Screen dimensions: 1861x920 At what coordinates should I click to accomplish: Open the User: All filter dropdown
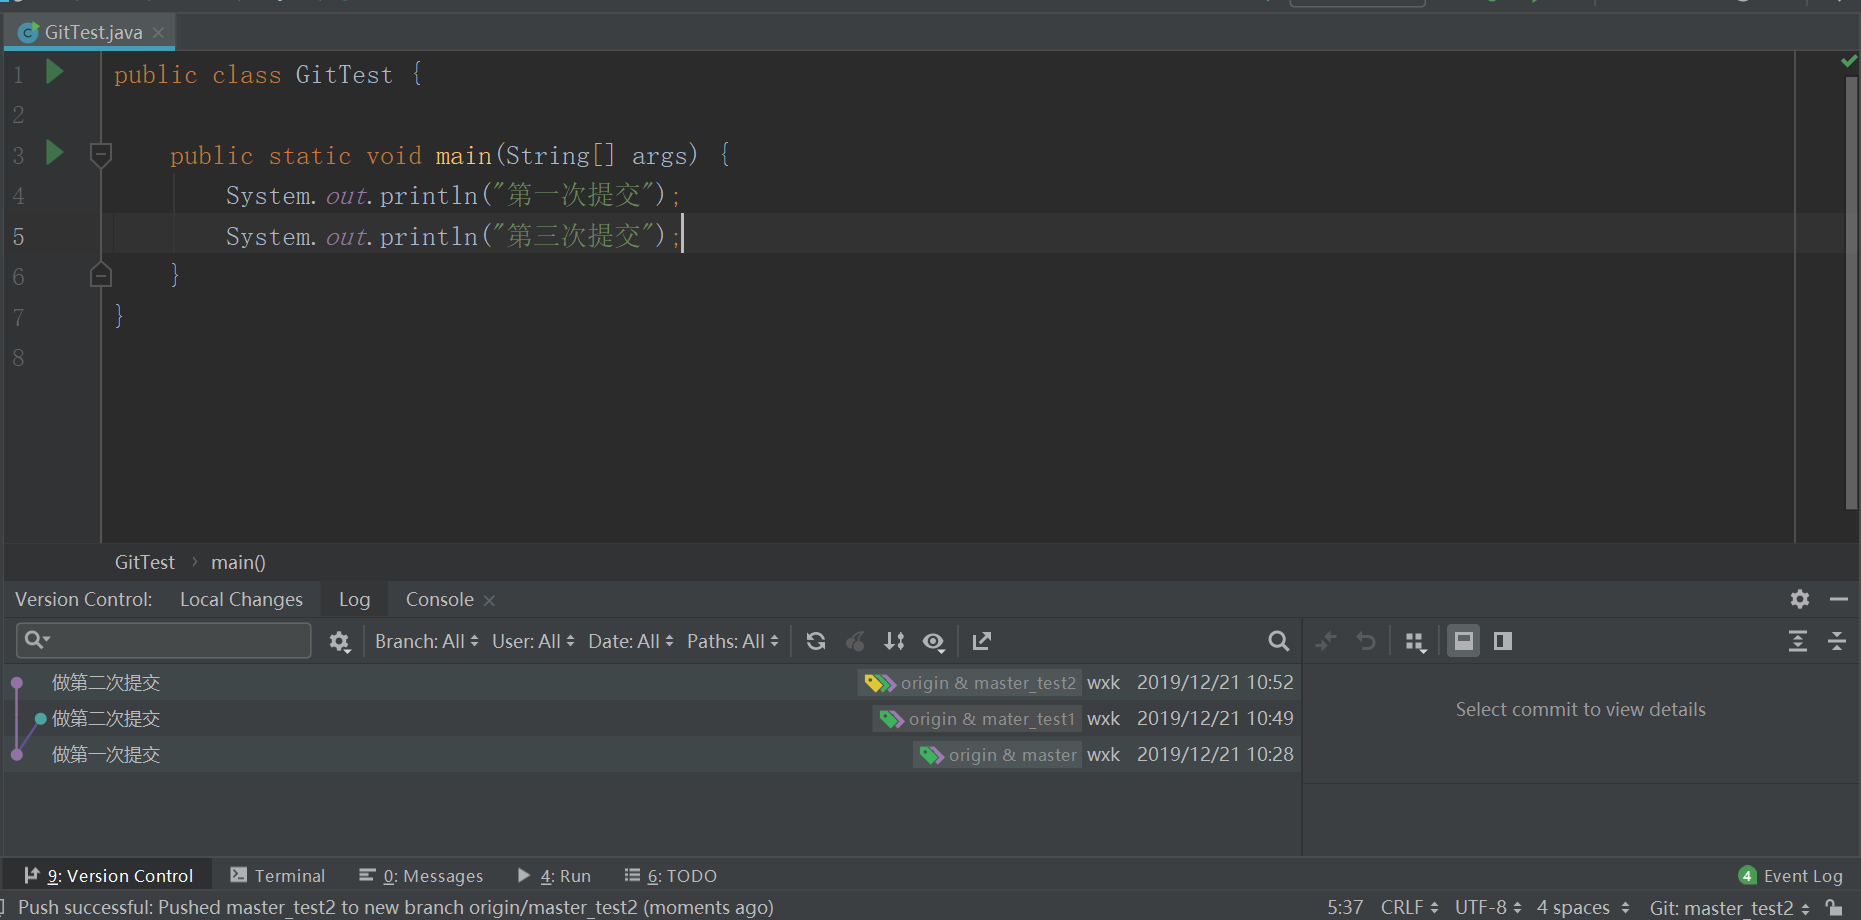(x=533, y=641)
